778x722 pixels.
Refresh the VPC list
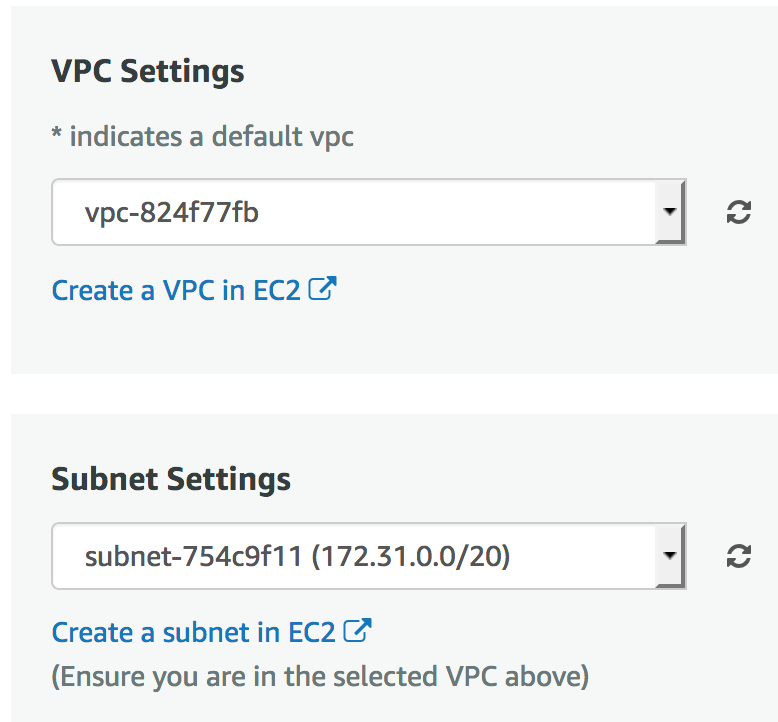(x=738, y=212)
